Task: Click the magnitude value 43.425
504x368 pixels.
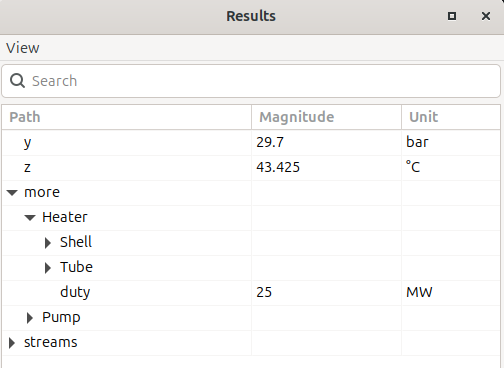Action: coord(278,167)
